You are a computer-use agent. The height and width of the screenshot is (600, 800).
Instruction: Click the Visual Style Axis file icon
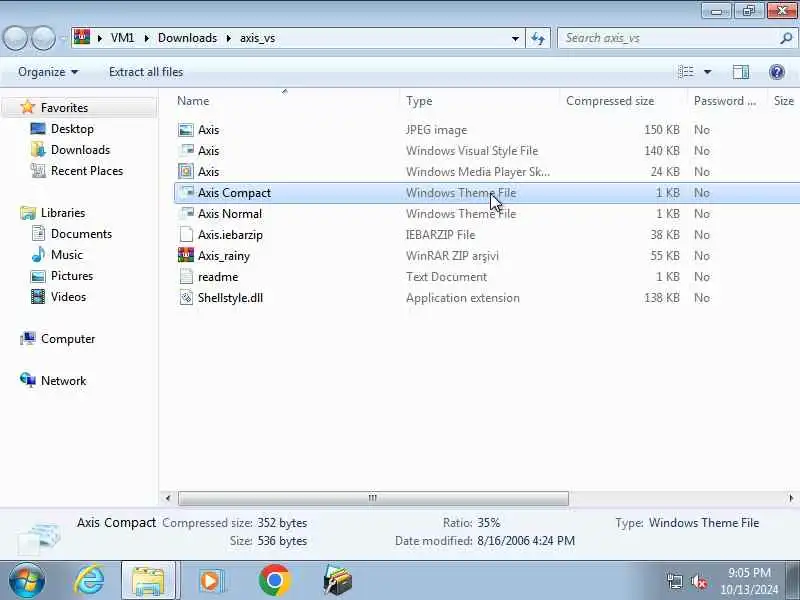coord(186,151)
